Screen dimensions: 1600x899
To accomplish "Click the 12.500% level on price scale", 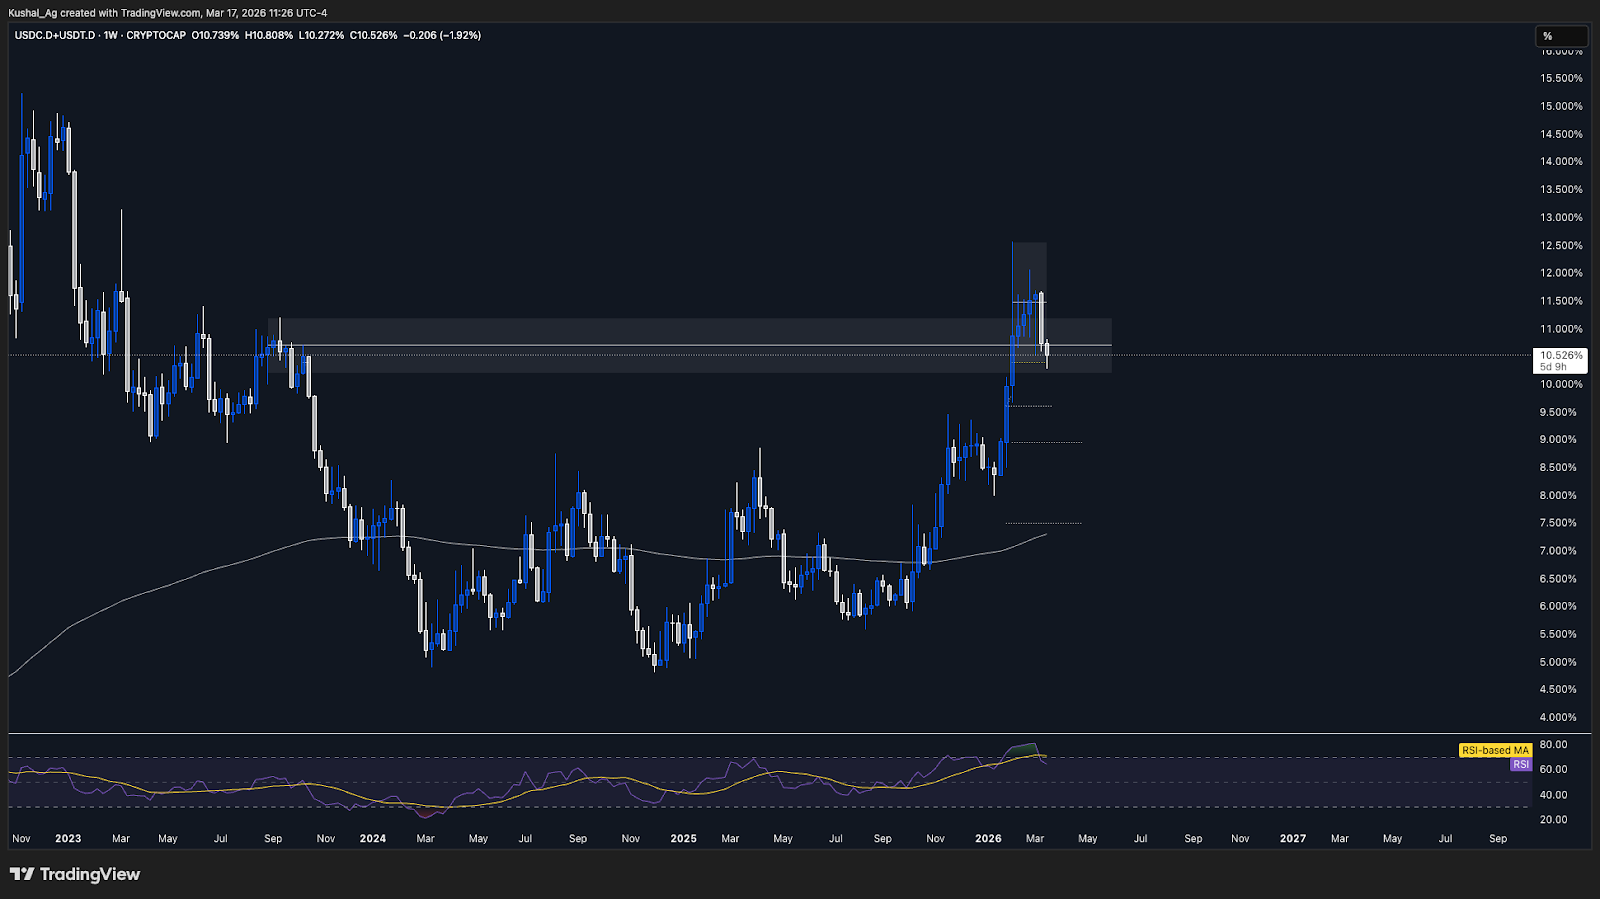I will point(1561,245).
